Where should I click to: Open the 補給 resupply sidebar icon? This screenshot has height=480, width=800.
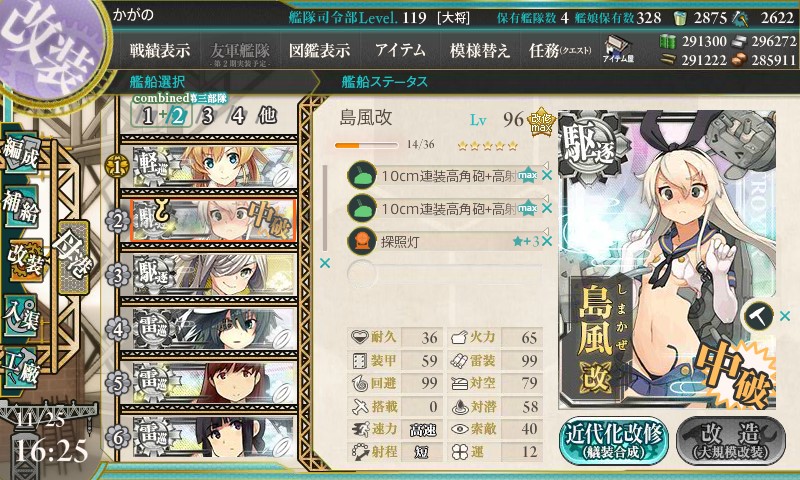click(21, 207)
